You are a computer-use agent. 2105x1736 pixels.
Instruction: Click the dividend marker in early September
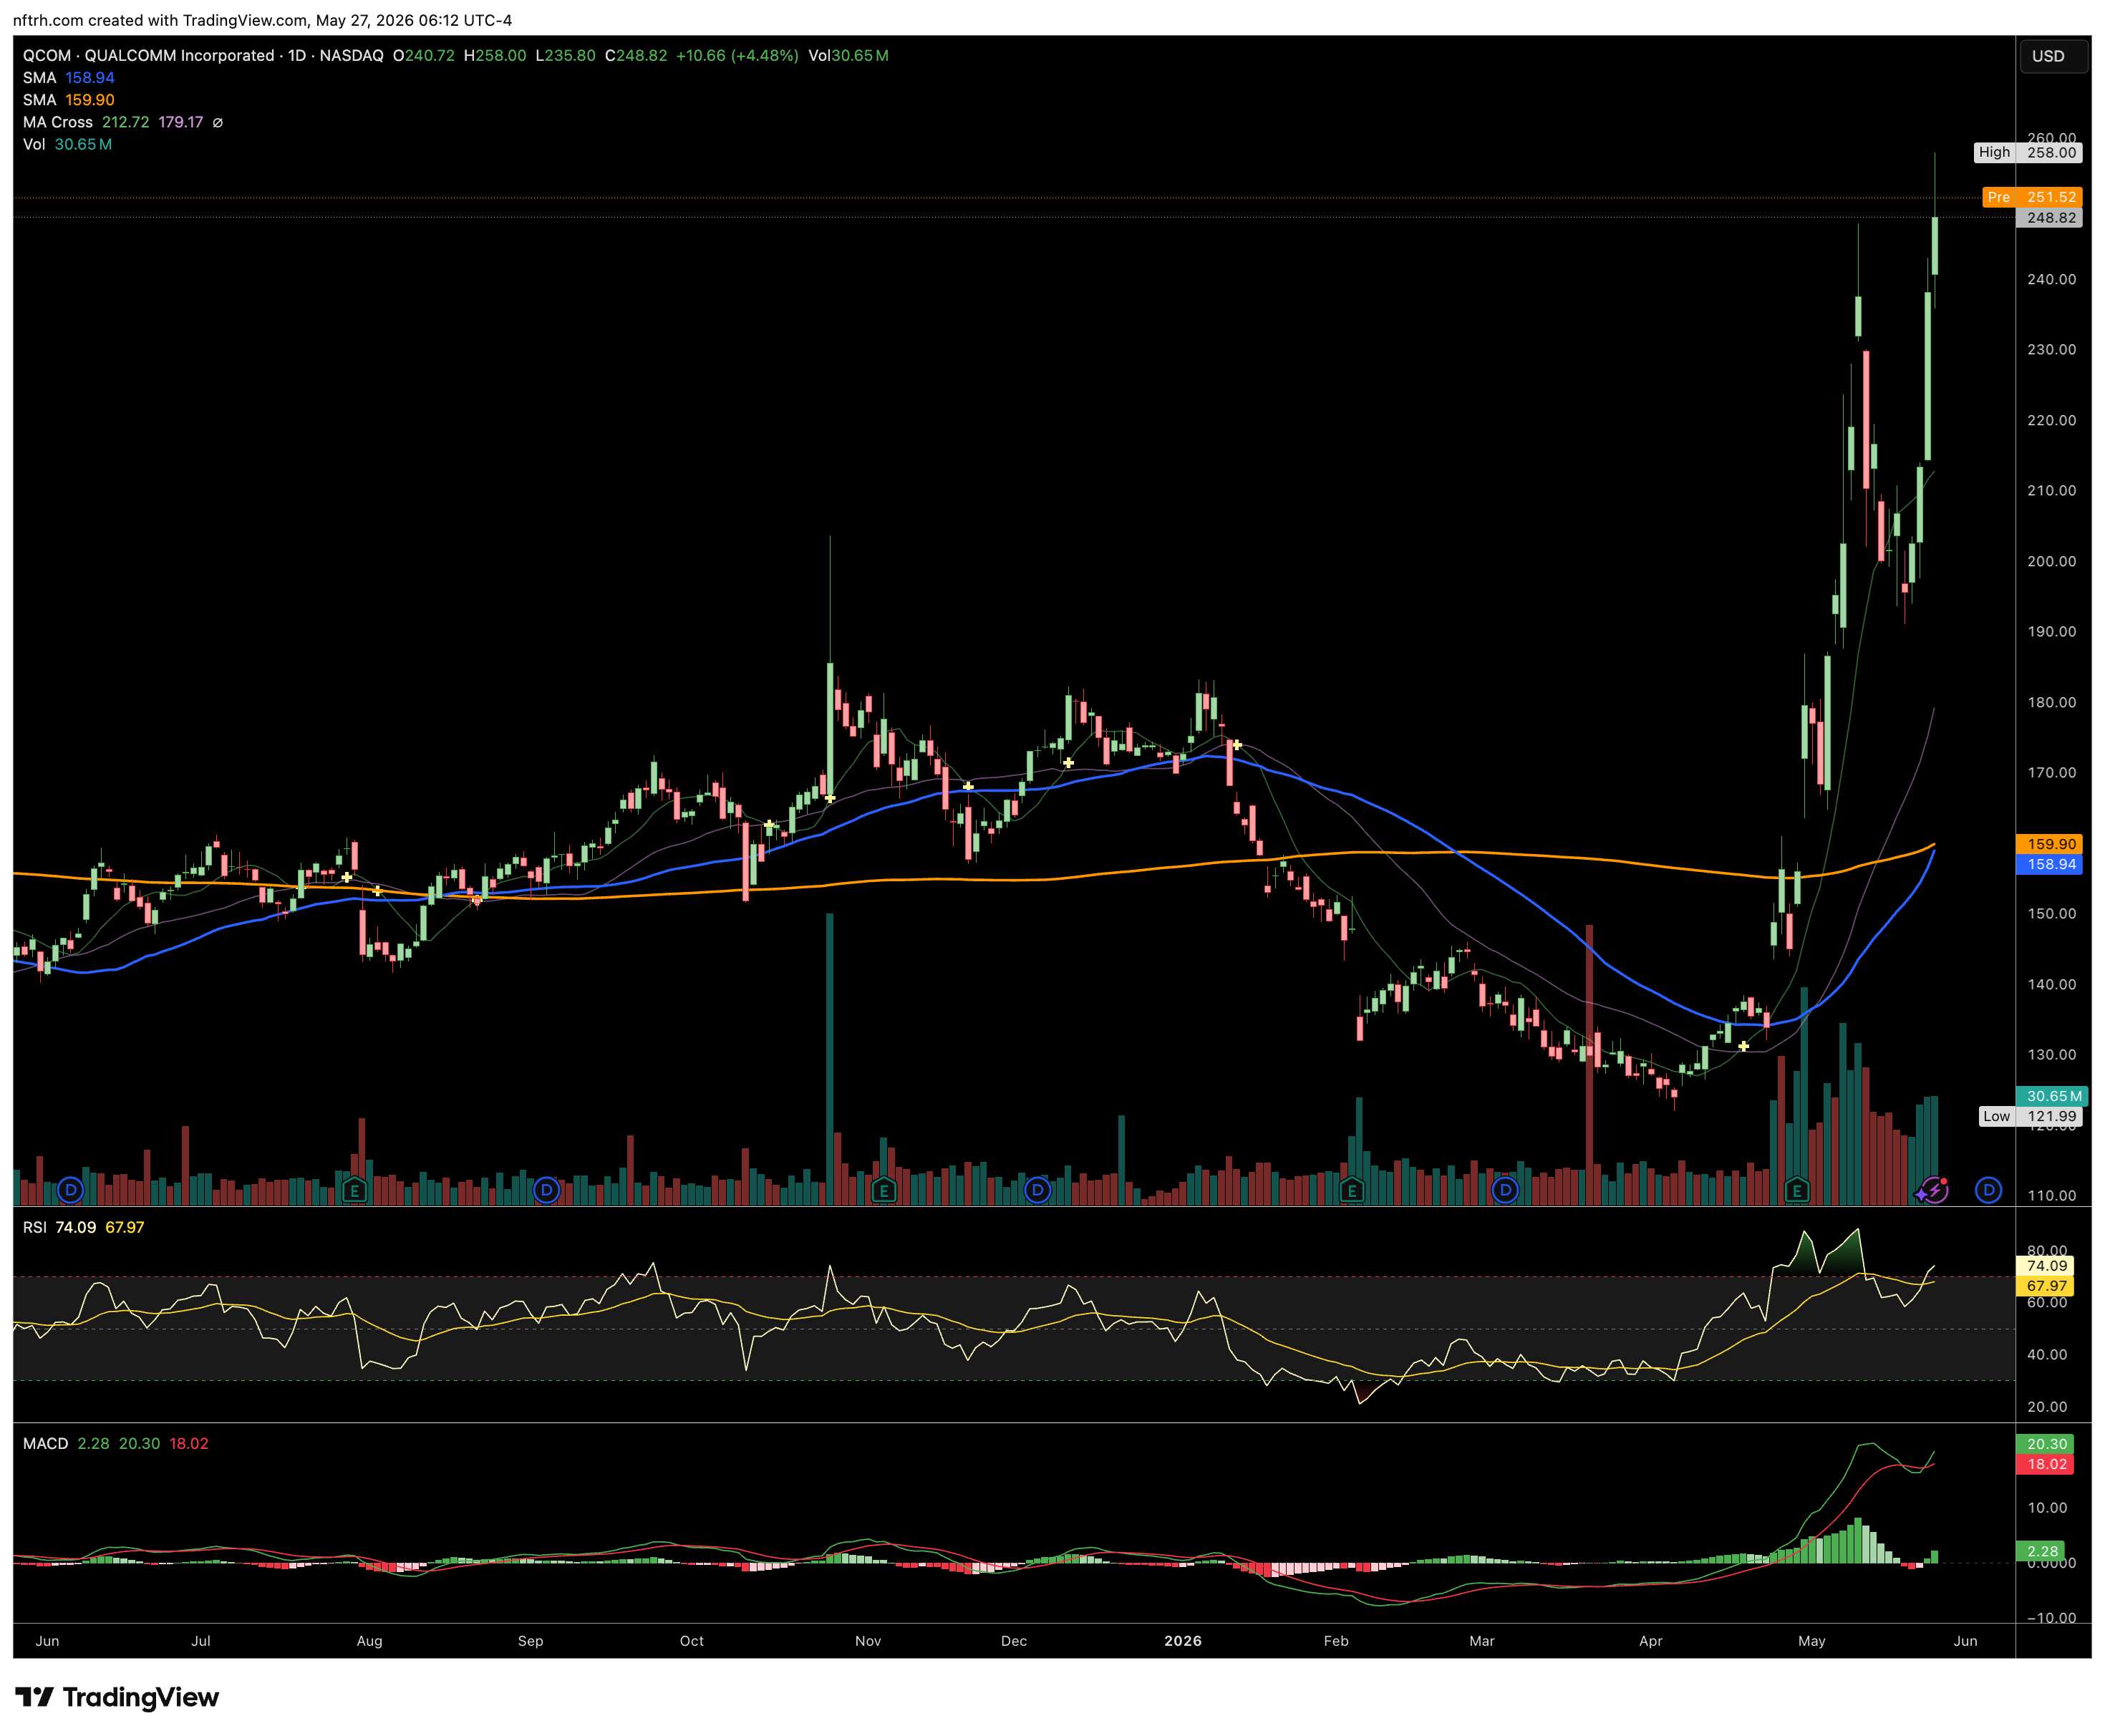point(546,1190)
